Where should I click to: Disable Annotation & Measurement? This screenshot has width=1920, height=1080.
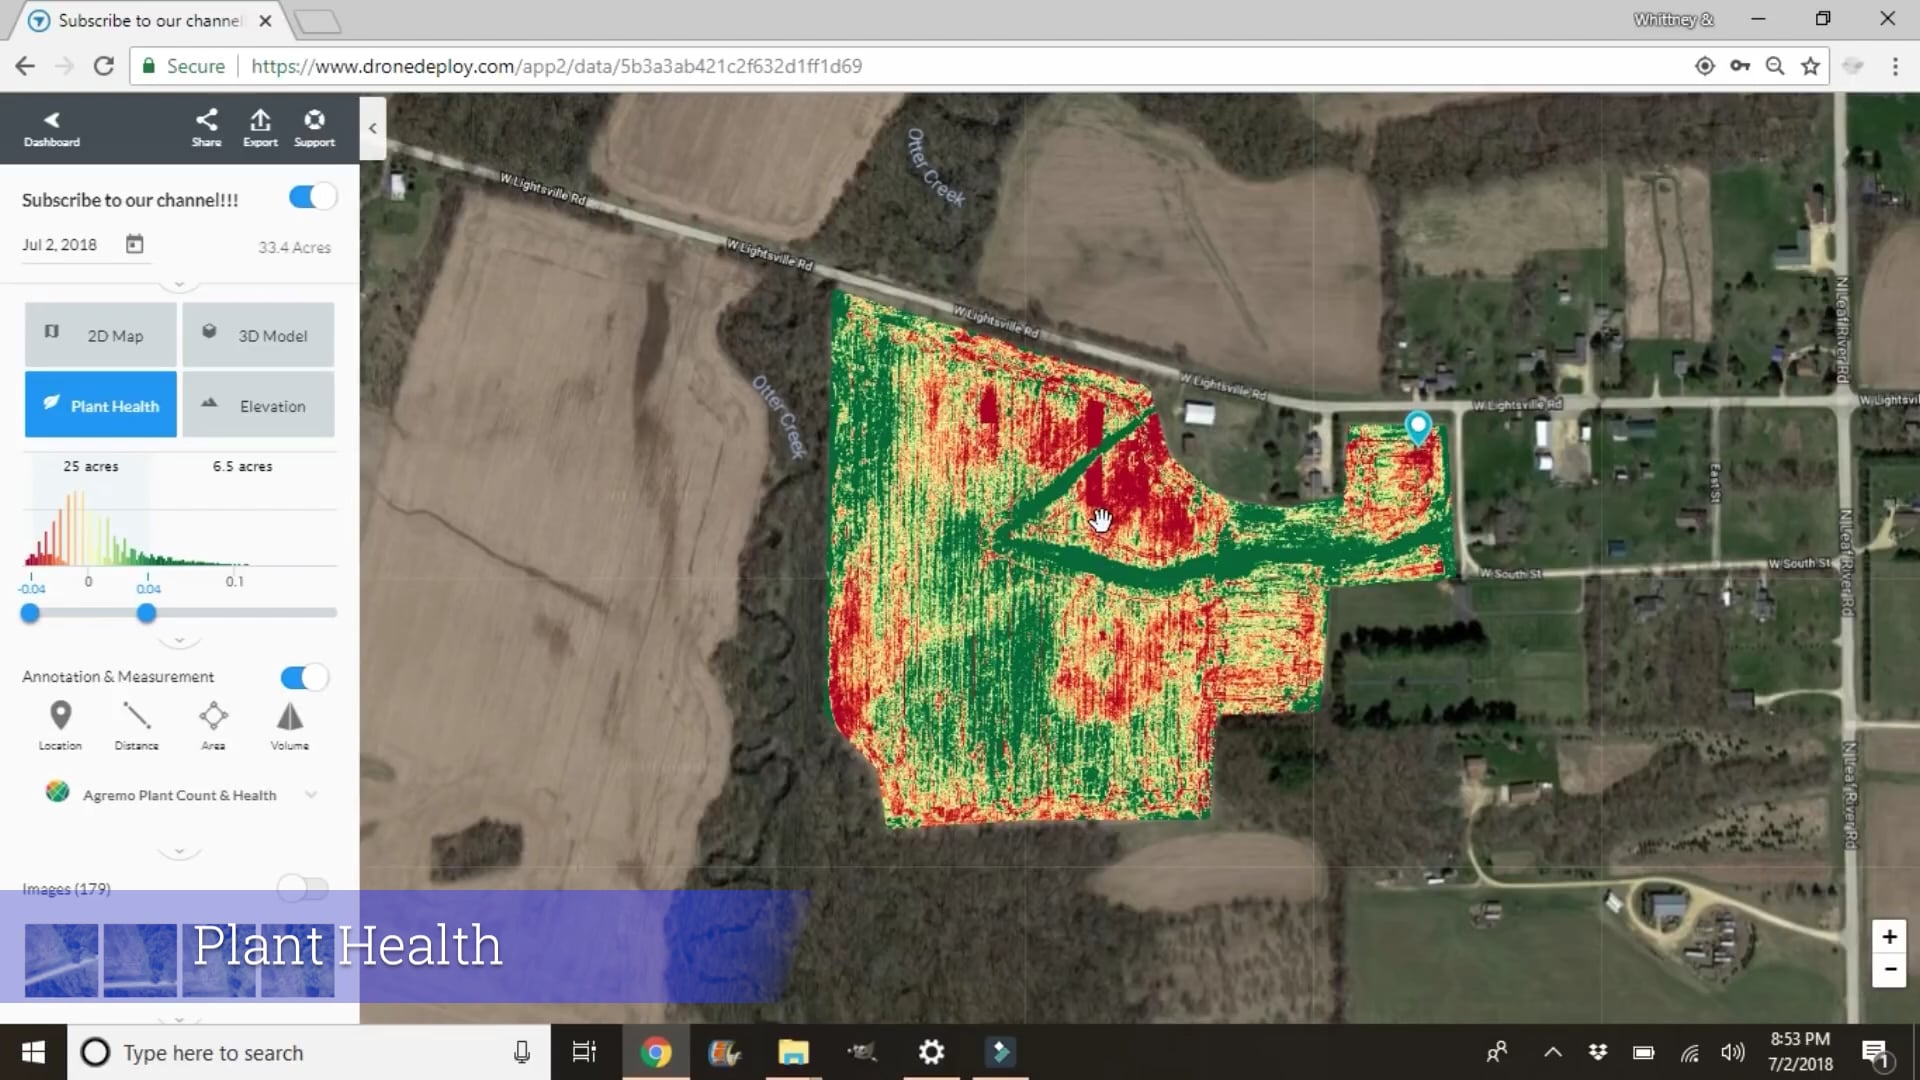click(x=302, y=677)
